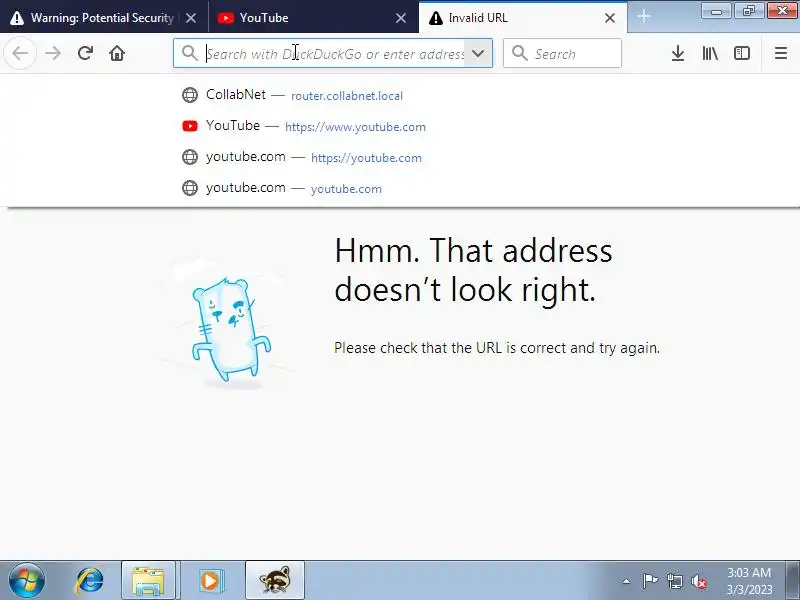Viewport: 800px width, 600px height.
Task: Show hidden system tray icons
Action: [627, 581]
